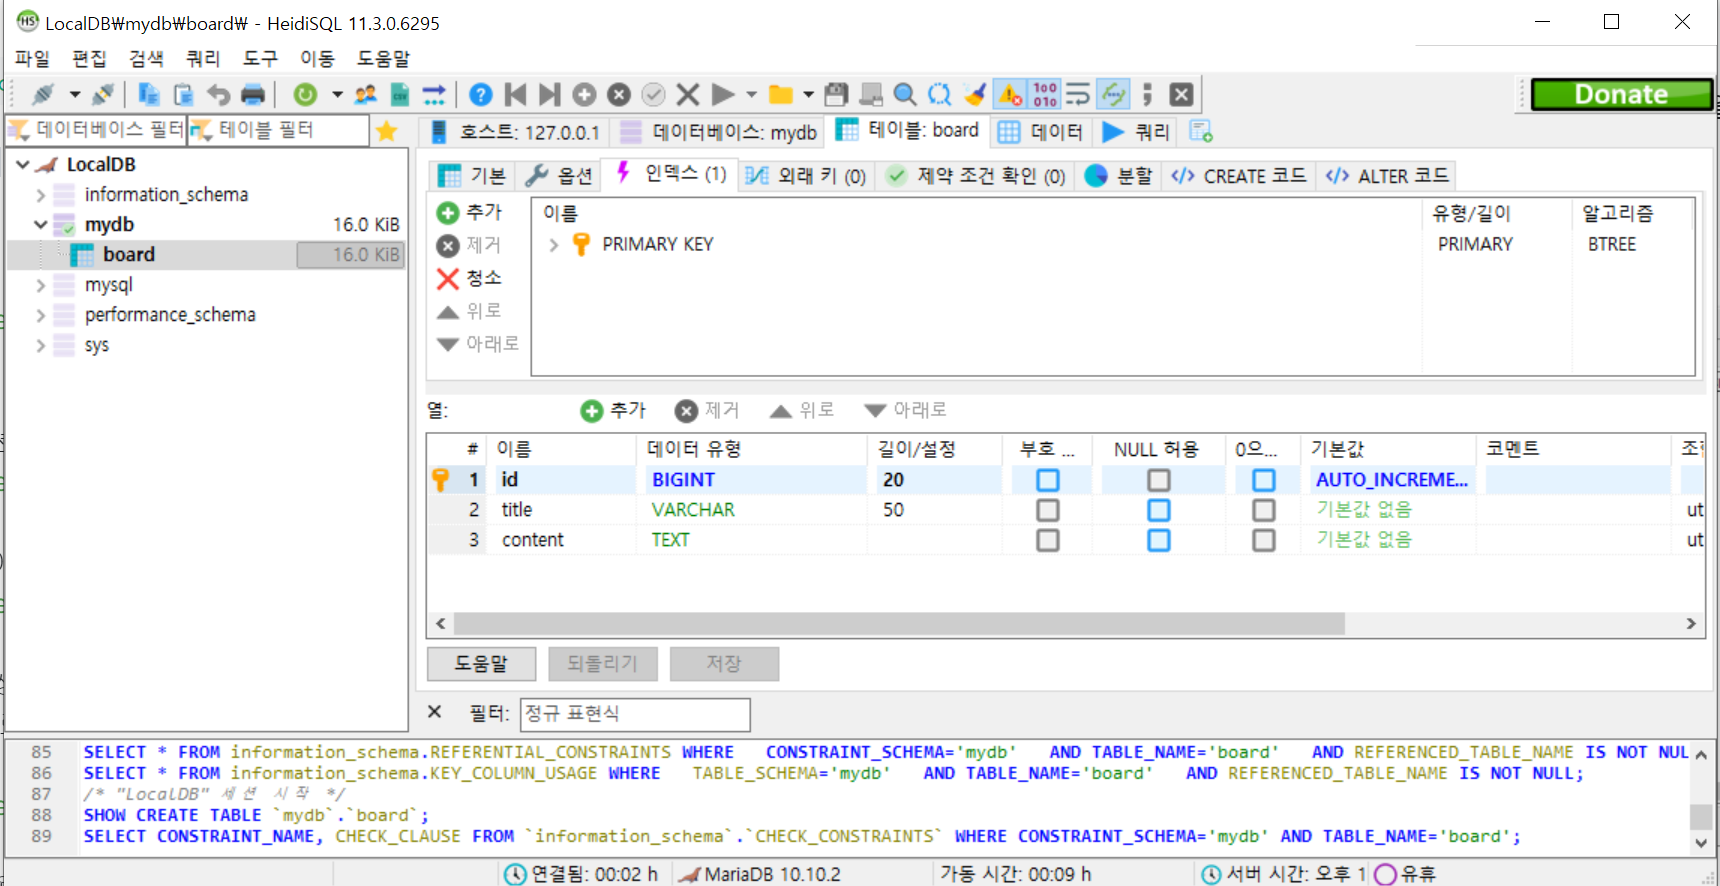Select the board table in the tree
The width and height of the screenshot is (1720, 886).
coord(129,255)
